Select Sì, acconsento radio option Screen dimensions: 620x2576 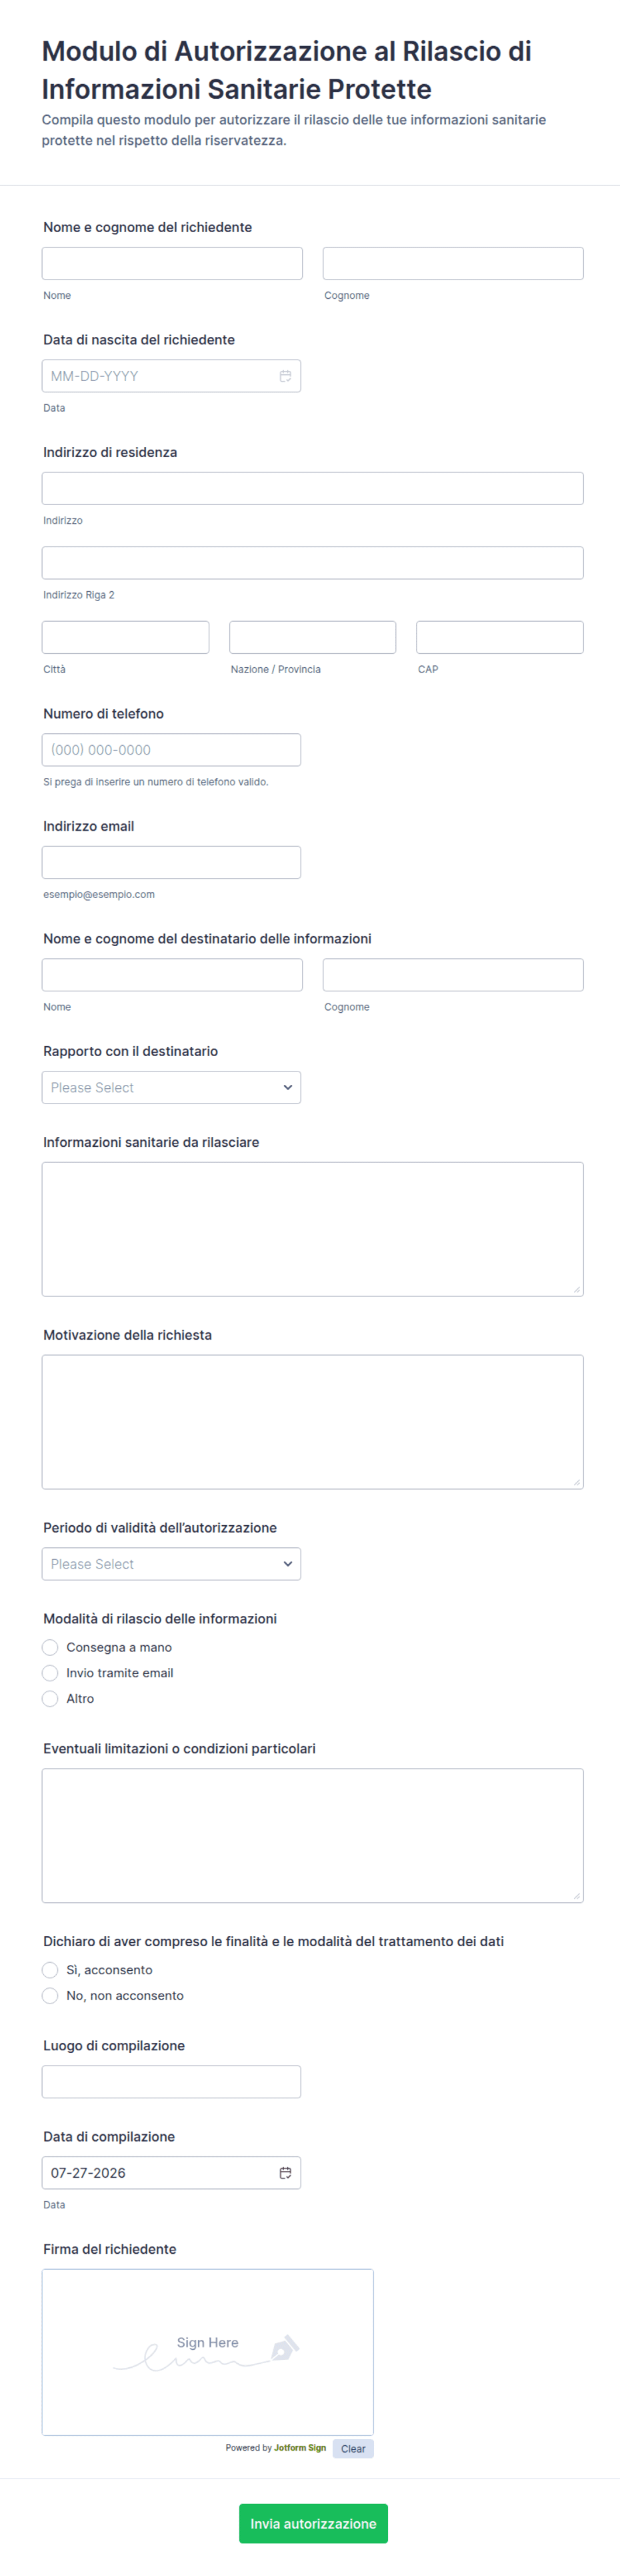pyautogui.click(x=50, y=1970)
